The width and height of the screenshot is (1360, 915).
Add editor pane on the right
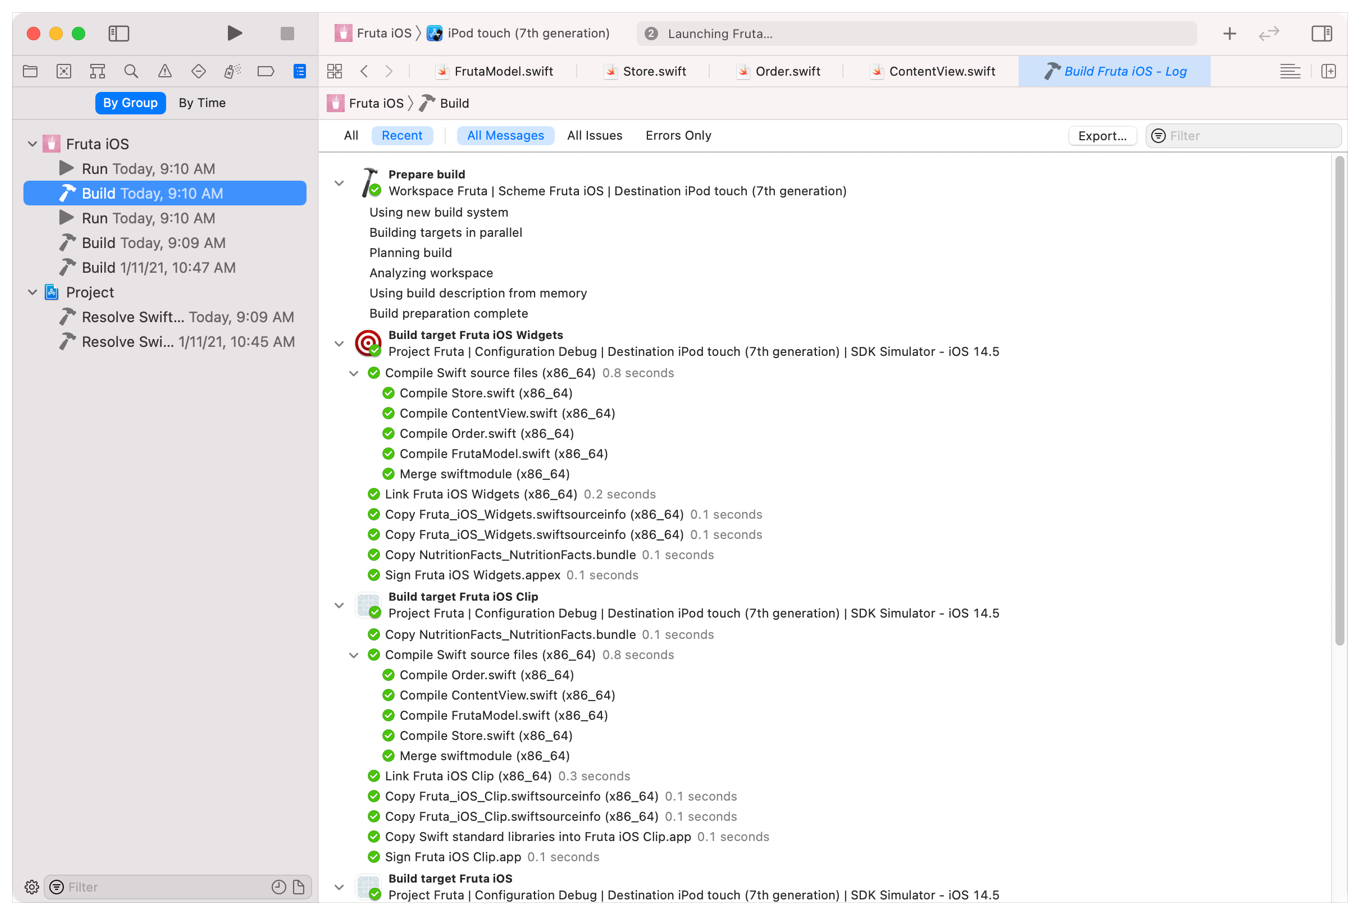(1328, 71)
